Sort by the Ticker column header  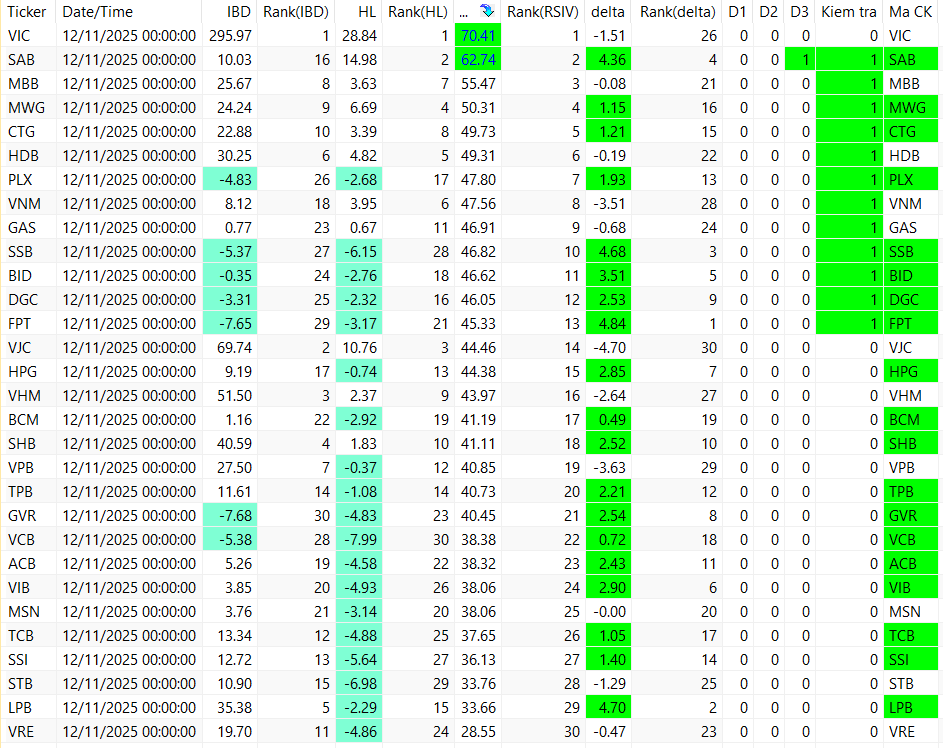click(x=27, y=11)
